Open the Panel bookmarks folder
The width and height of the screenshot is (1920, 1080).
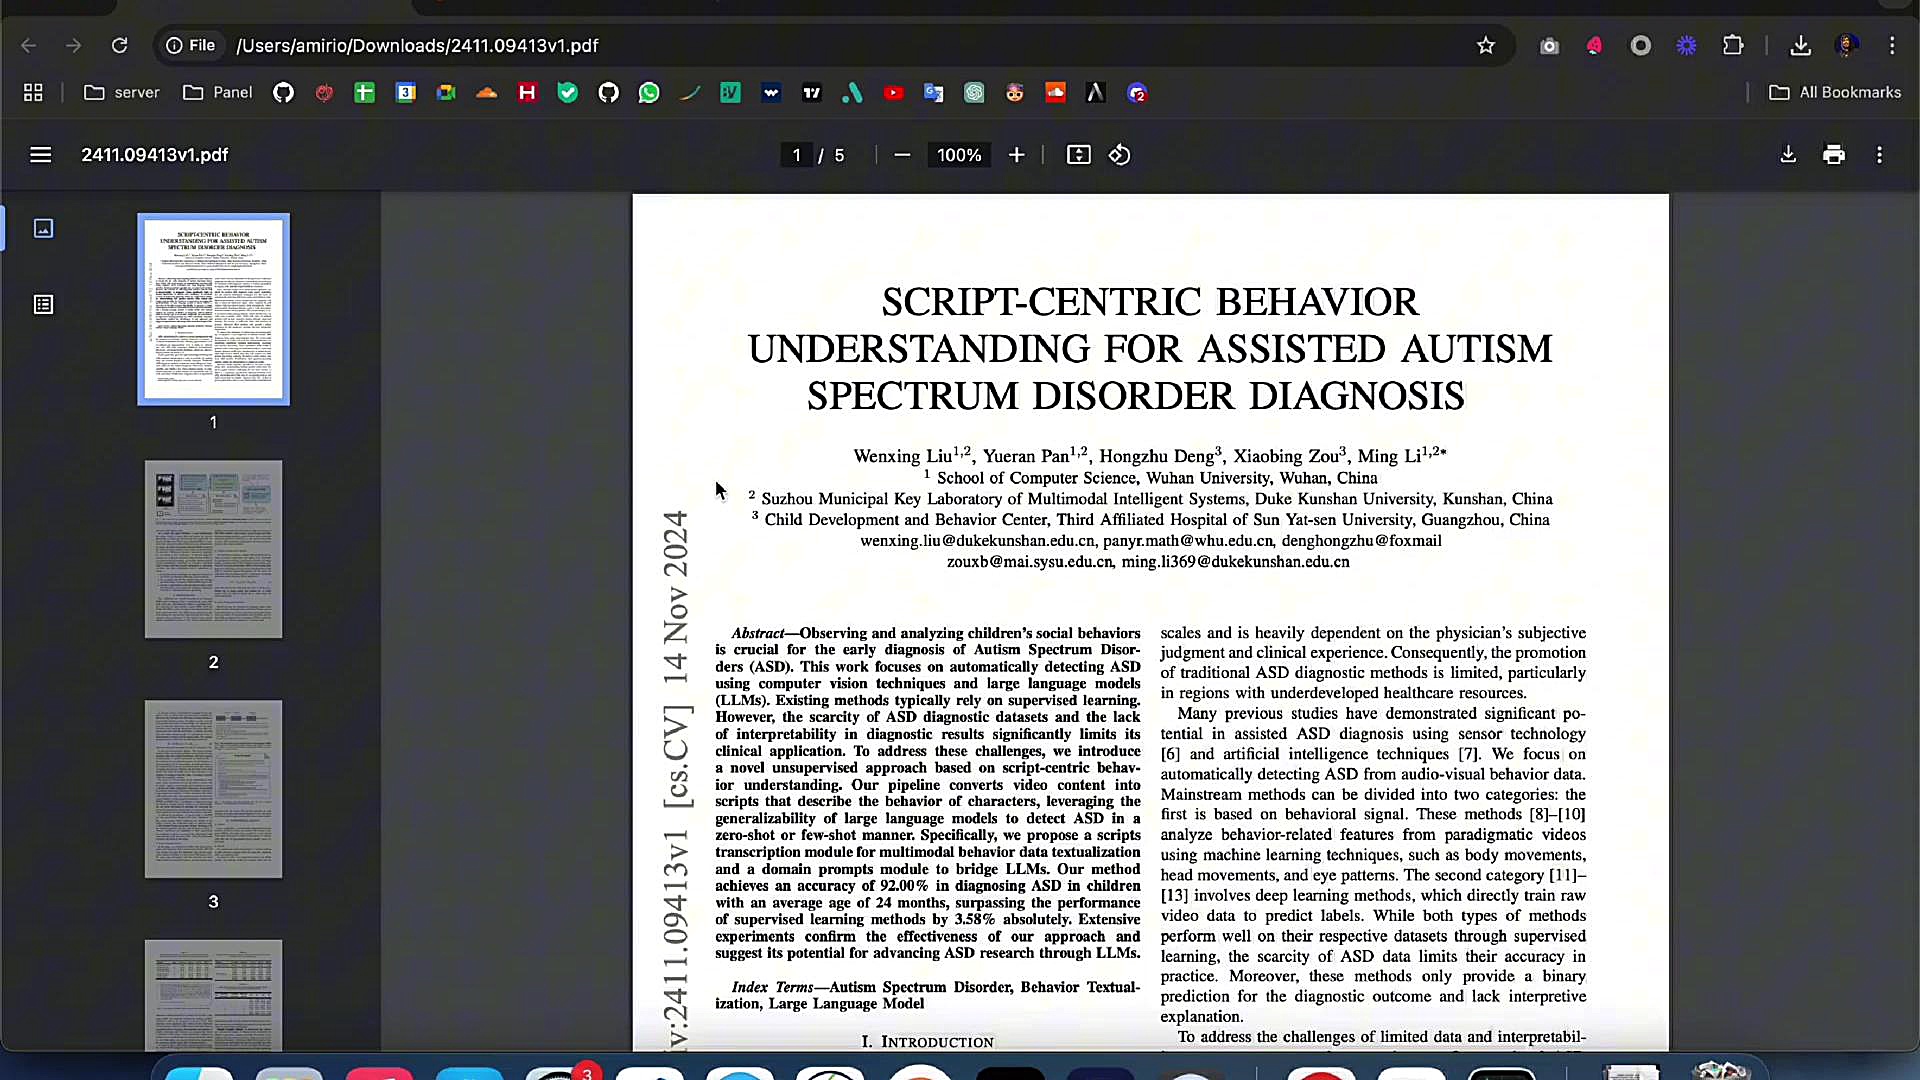[218, 93]
